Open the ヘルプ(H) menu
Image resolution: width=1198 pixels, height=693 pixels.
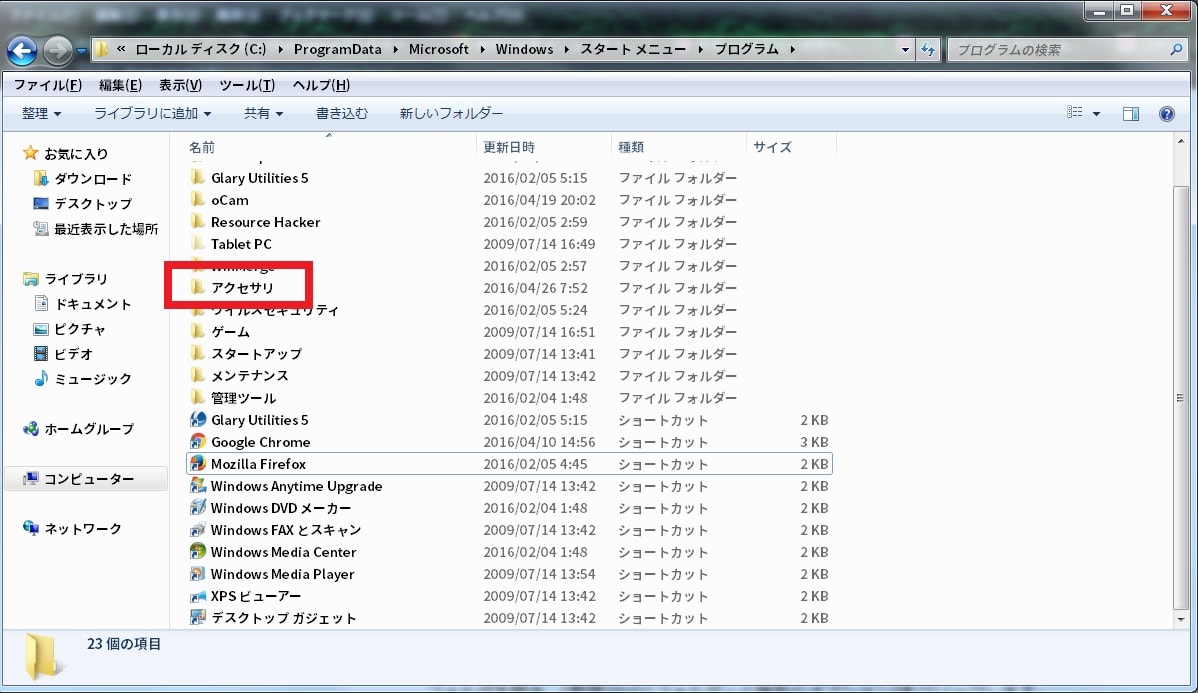click(x=321, y=85)
